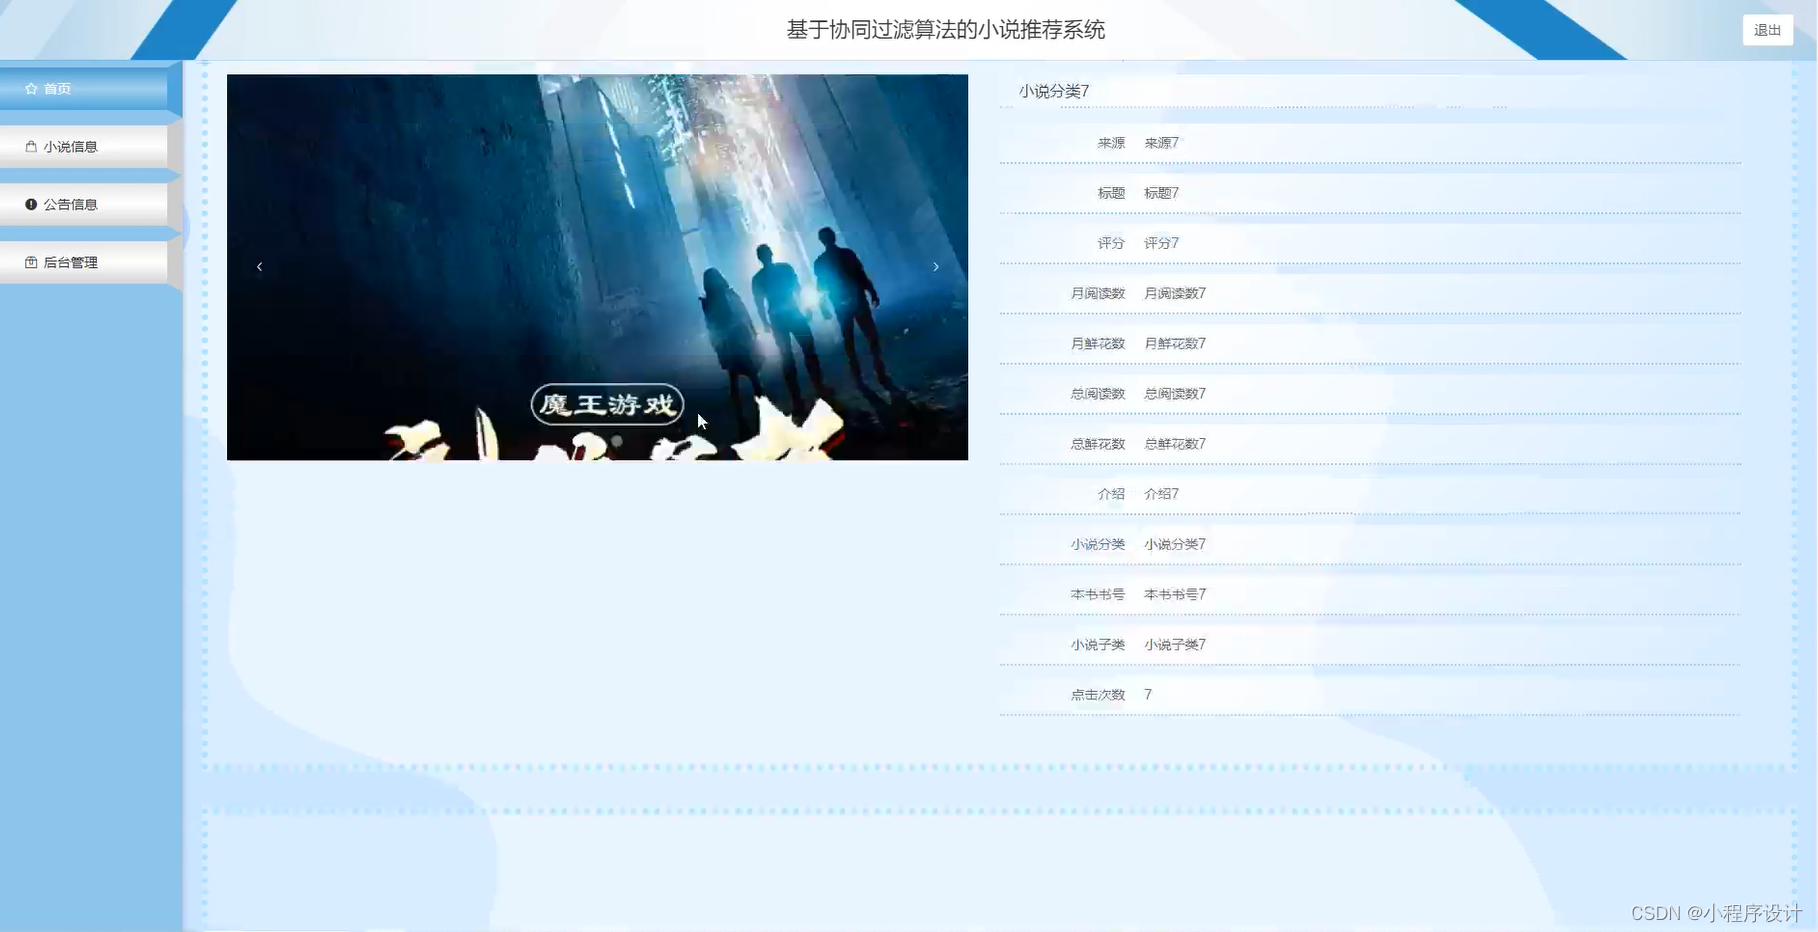Click the label 评分
The height and width of the screenshot is (932, 1818).
tap(1111, 243)
